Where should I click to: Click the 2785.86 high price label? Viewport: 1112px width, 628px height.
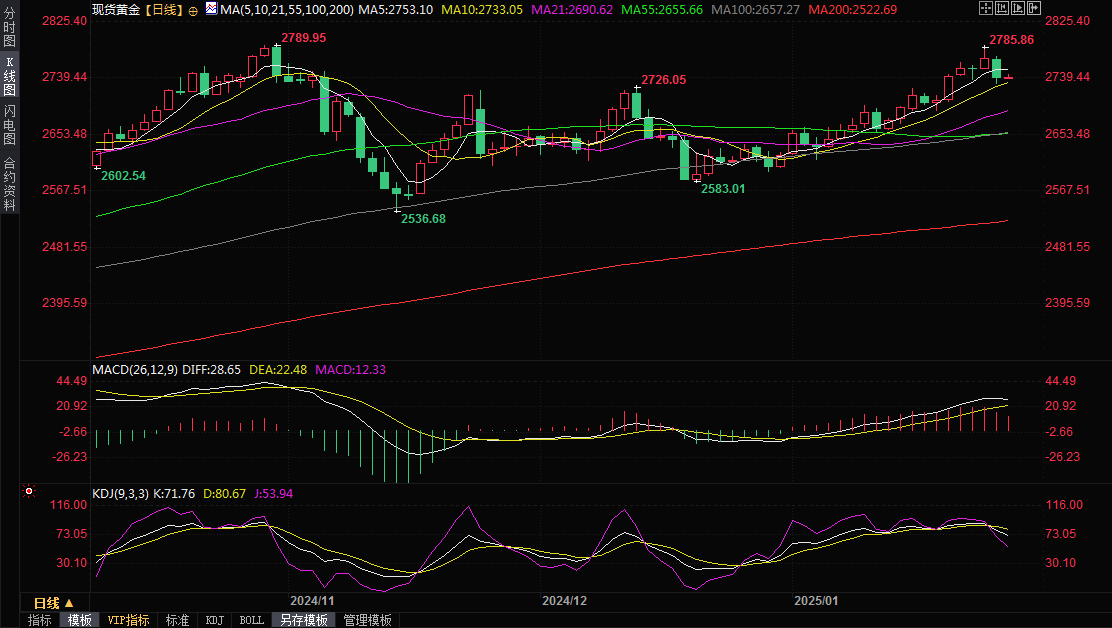(1011, 40)
